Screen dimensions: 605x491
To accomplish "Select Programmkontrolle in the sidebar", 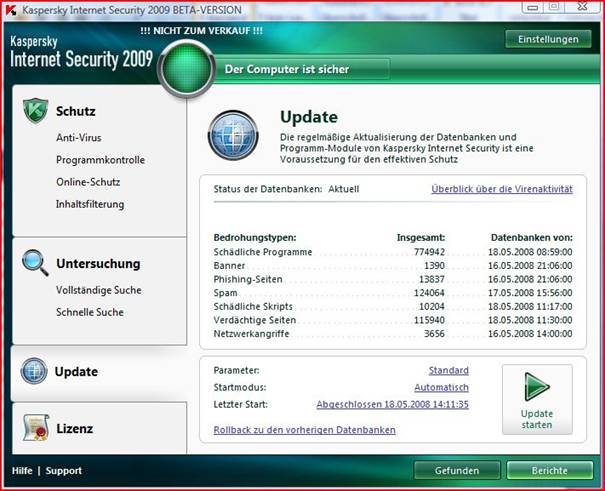I will tap(100, 160).
